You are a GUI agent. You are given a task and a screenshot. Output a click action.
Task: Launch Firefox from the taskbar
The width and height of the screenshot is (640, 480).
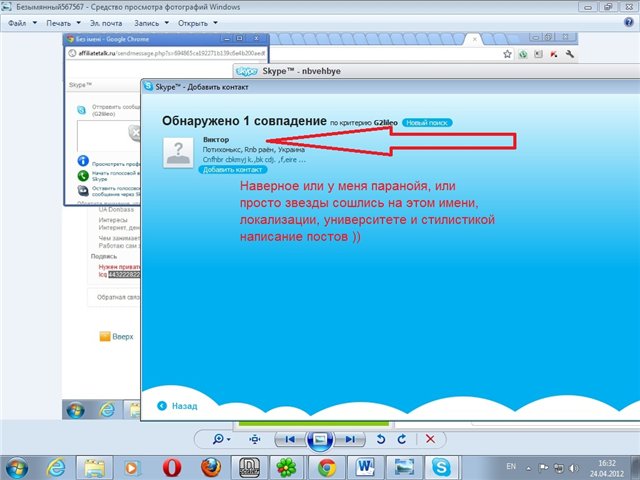pyautogui.click(x=210, y=466)
